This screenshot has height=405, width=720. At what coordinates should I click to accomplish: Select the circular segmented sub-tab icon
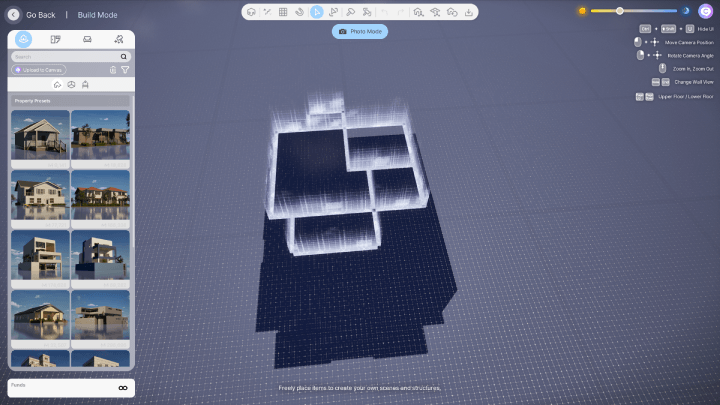coord(71,84)
